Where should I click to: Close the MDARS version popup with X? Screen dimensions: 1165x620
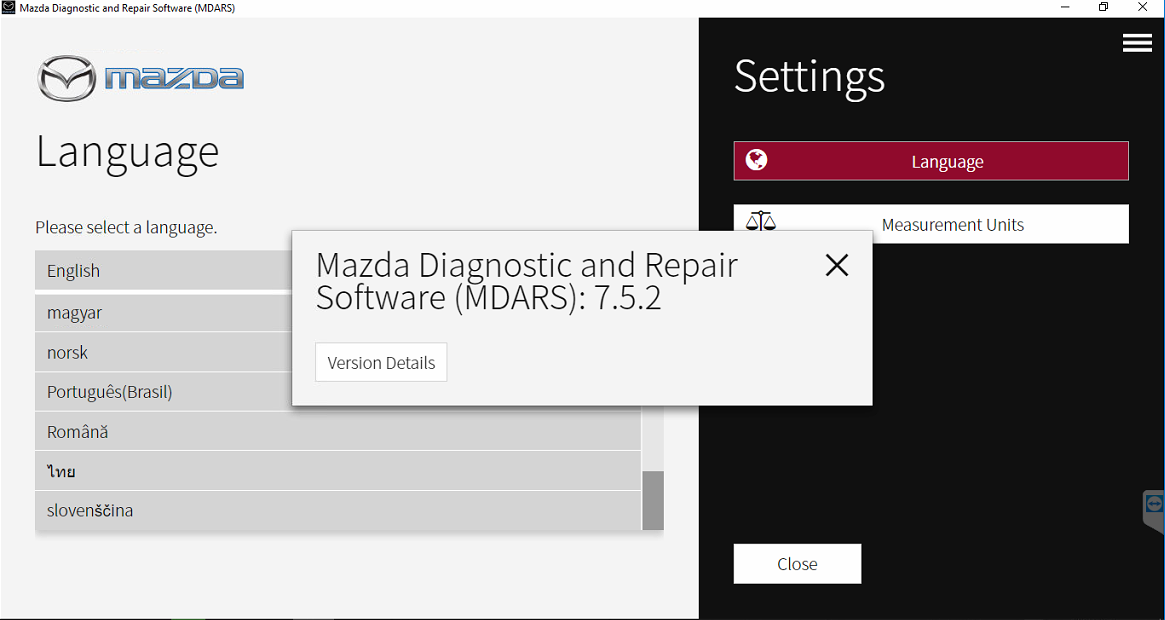tap(837, 265)
